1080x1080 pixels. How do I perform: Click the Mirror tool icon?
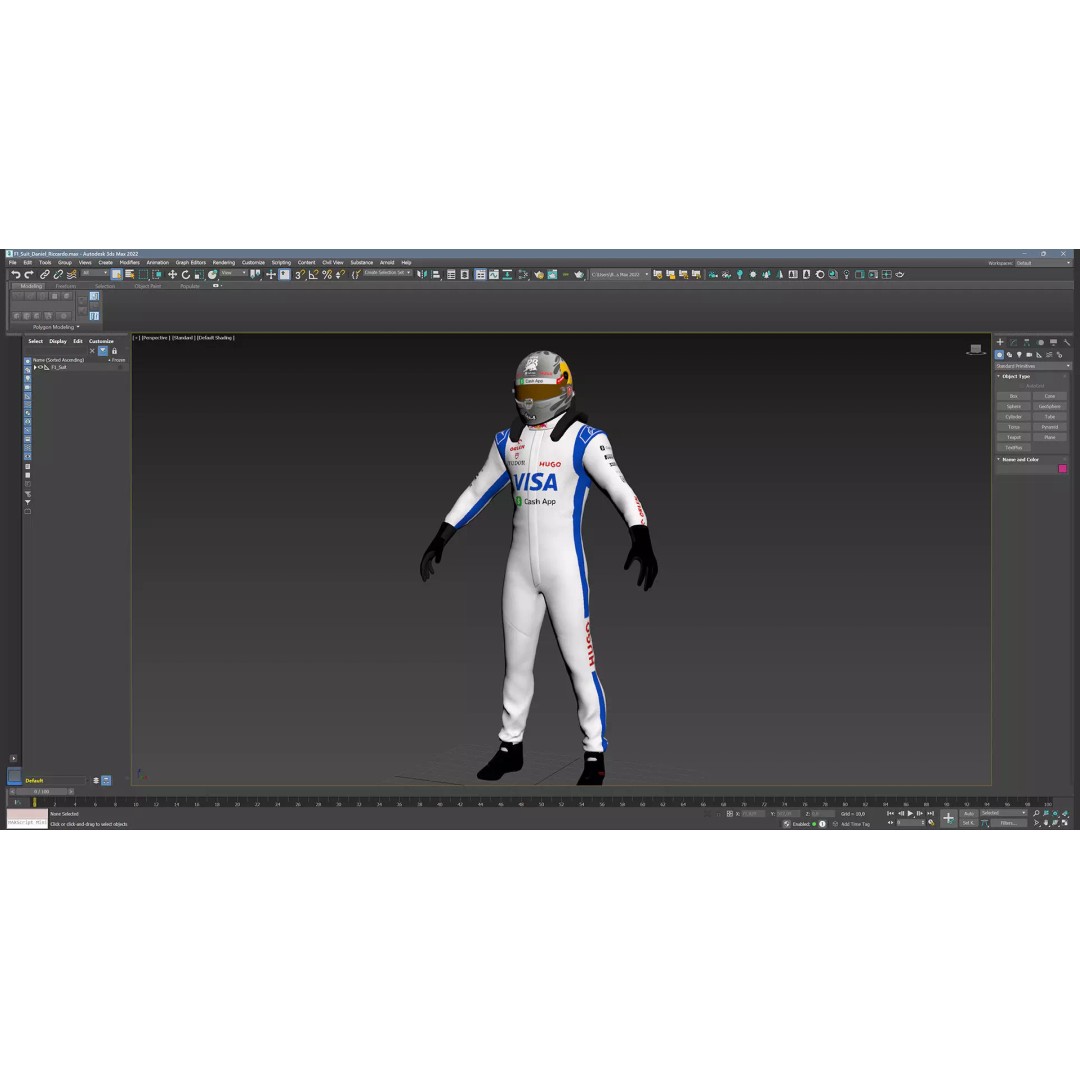pos(421,274)
